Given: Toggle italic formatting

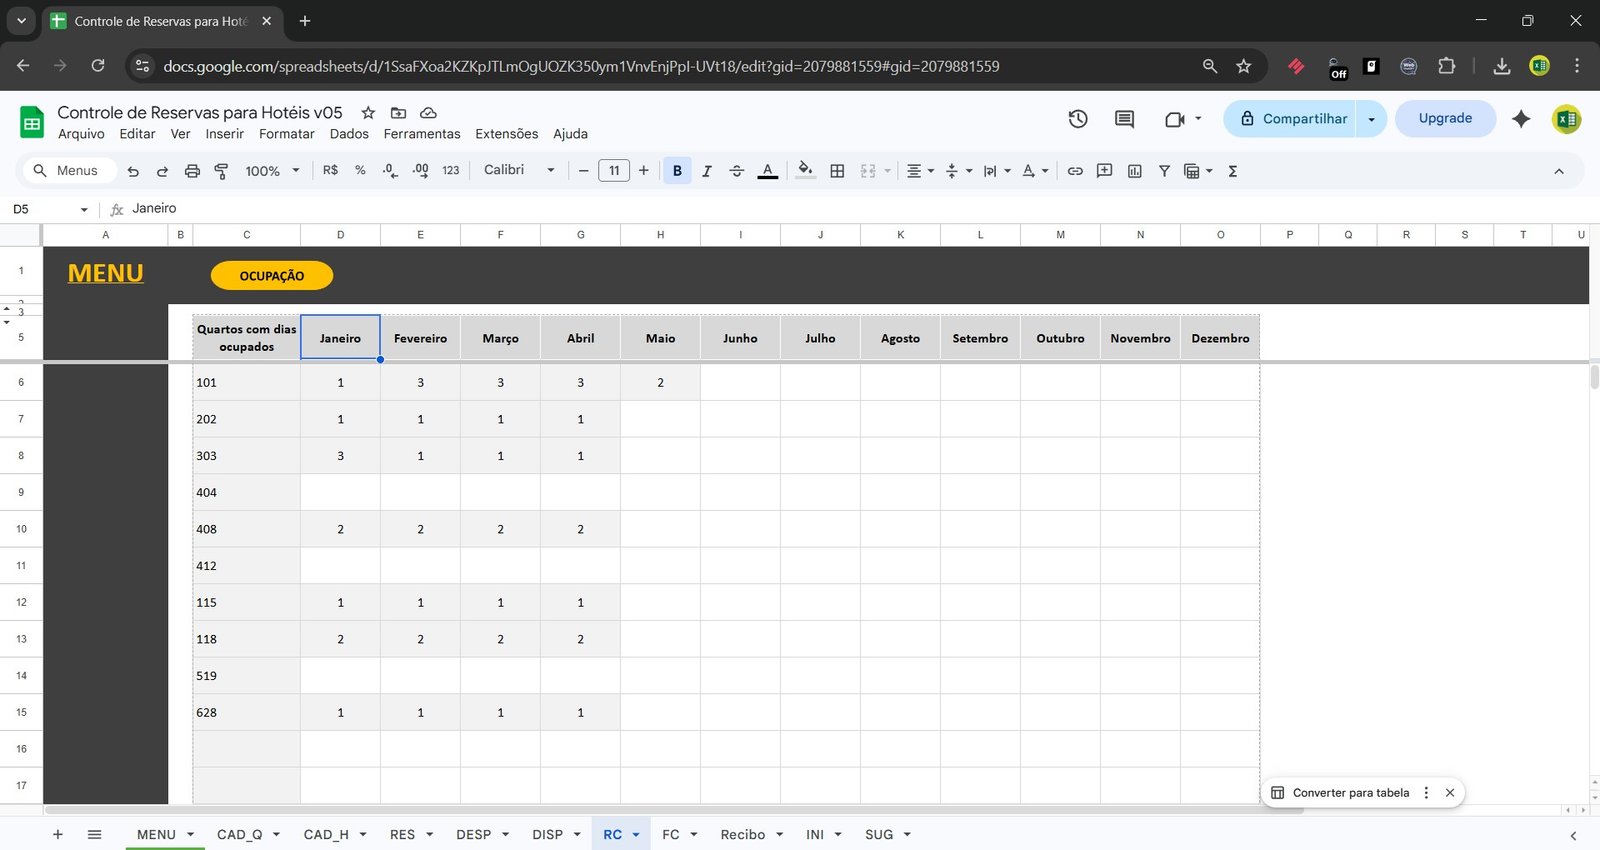Looking at the screenshot, I should point(707,171).
